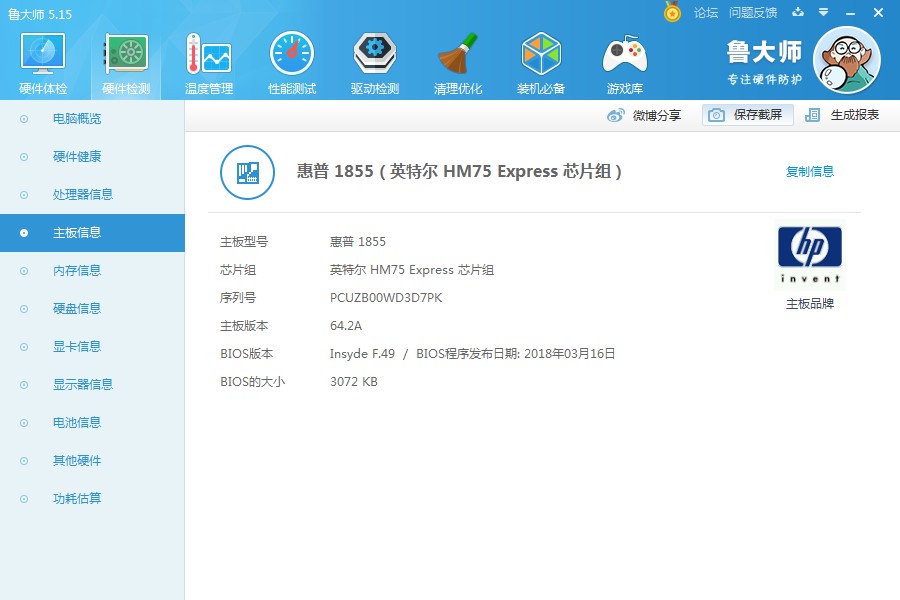Open 温度管理 temperature management
The image size is (900, 600).
(x=209, y=63)
